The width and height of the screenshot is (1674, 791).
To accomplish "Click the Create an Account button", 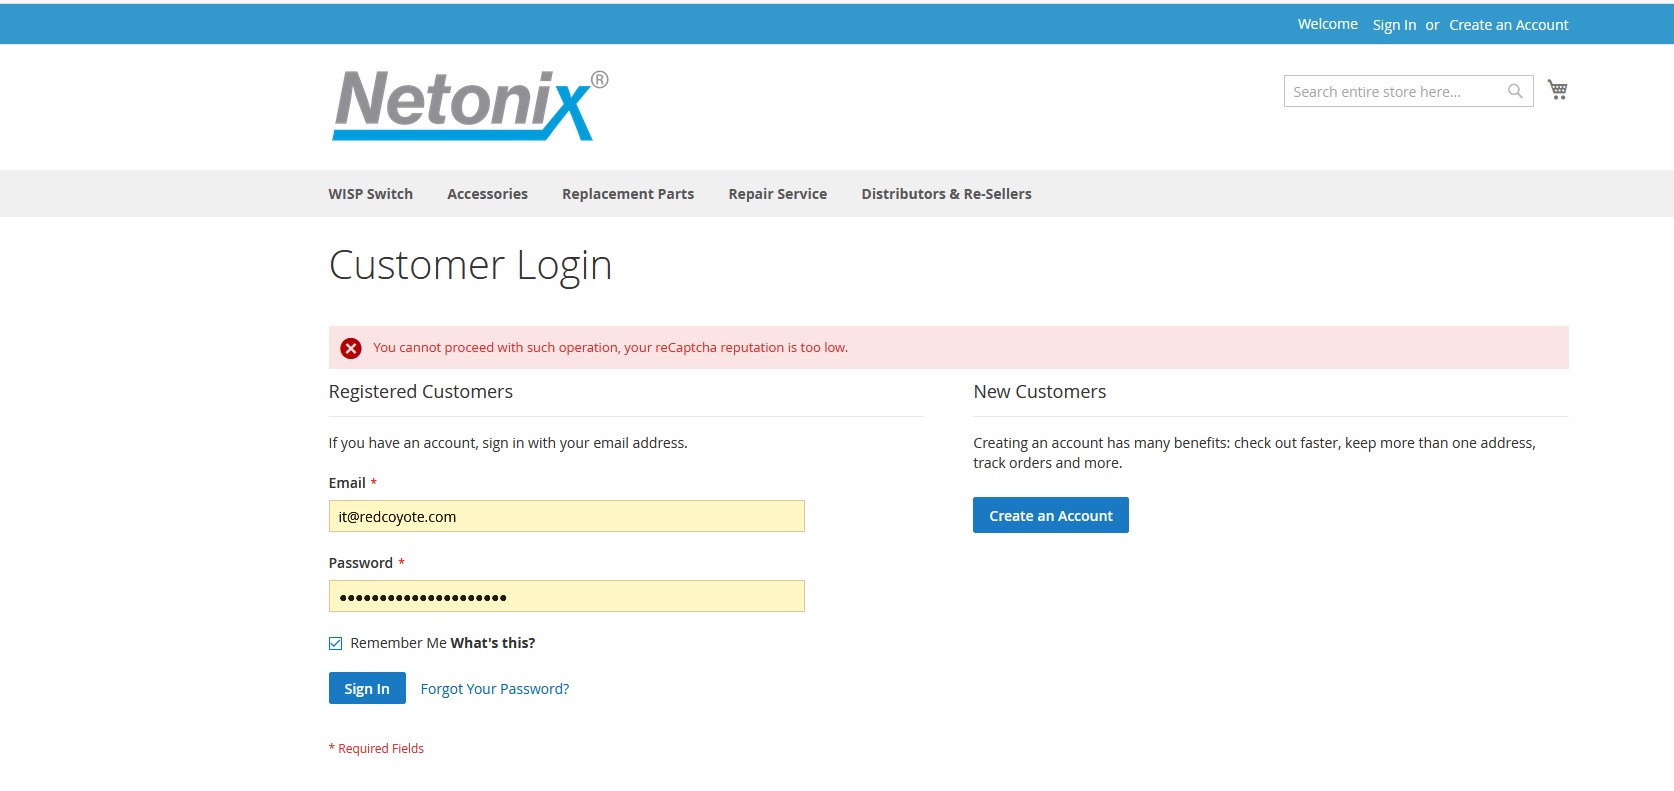I will [x=1051, y=515].
